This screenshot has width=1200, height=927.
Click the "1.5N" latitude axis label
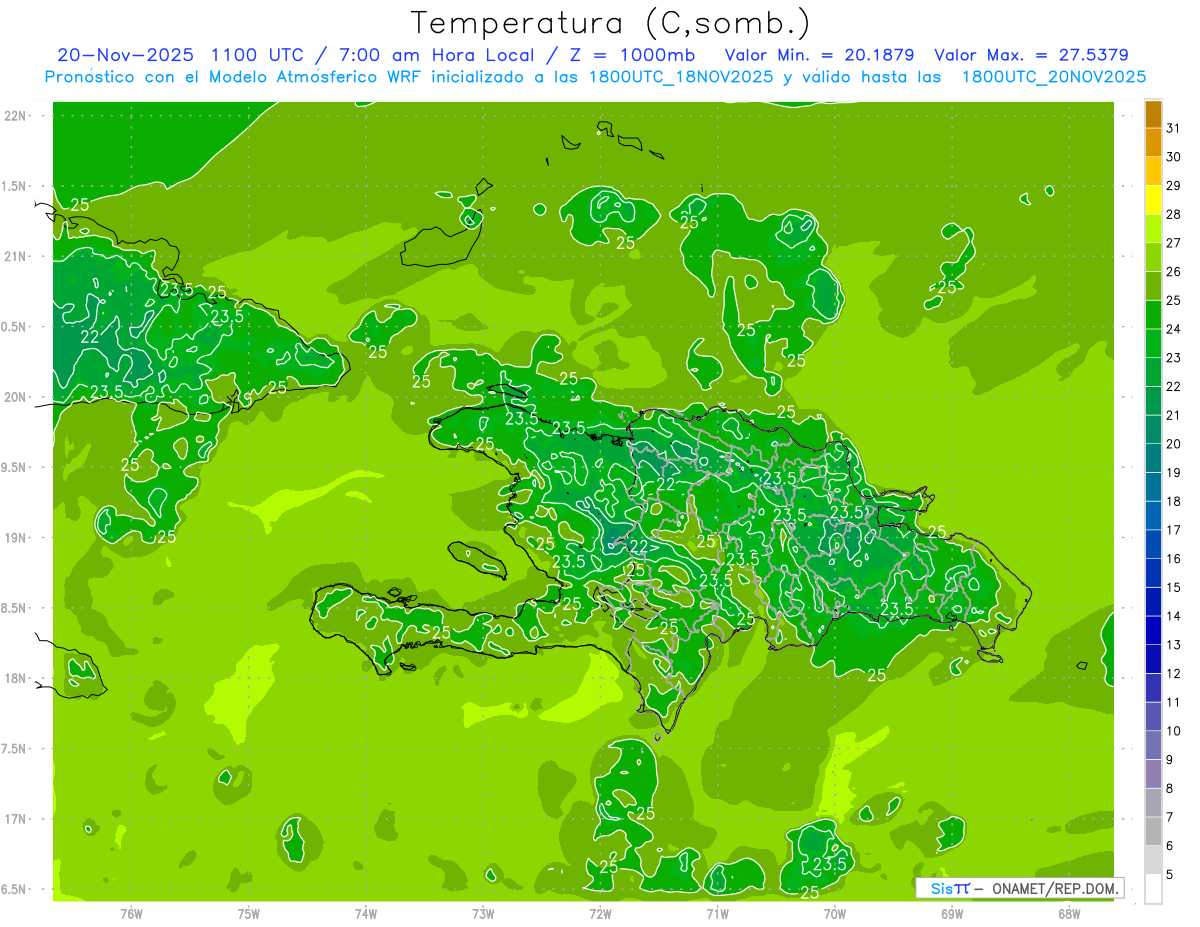(16, 187)
